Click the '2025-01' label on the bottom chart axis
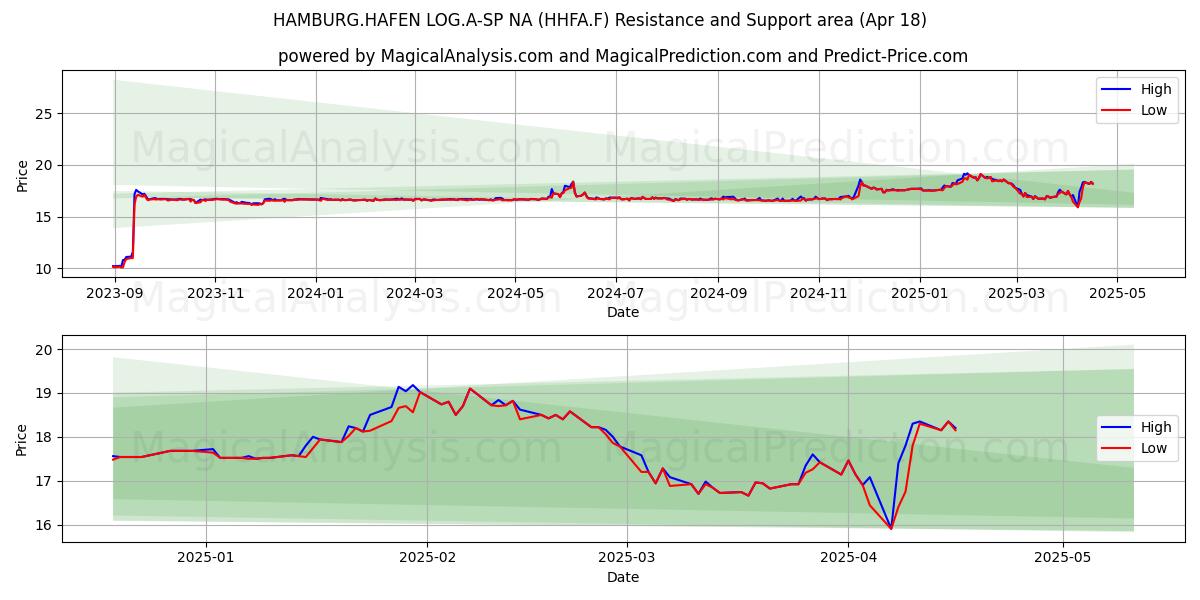 tap(206, 558)
